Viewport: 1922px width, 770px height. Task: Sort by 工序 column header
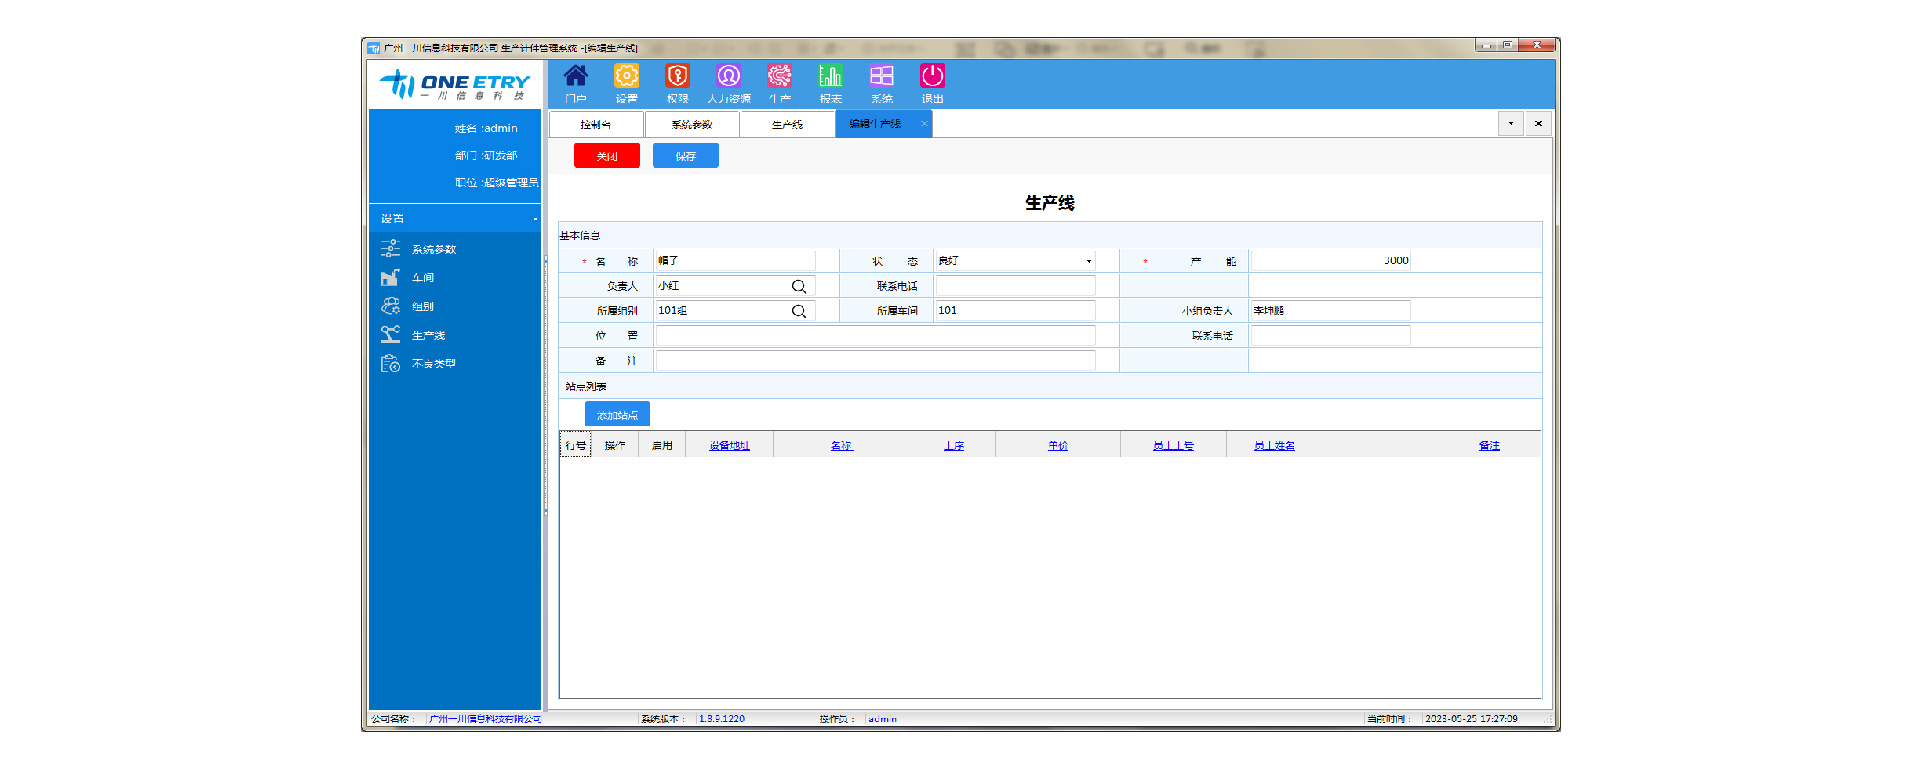click(954, 446)
